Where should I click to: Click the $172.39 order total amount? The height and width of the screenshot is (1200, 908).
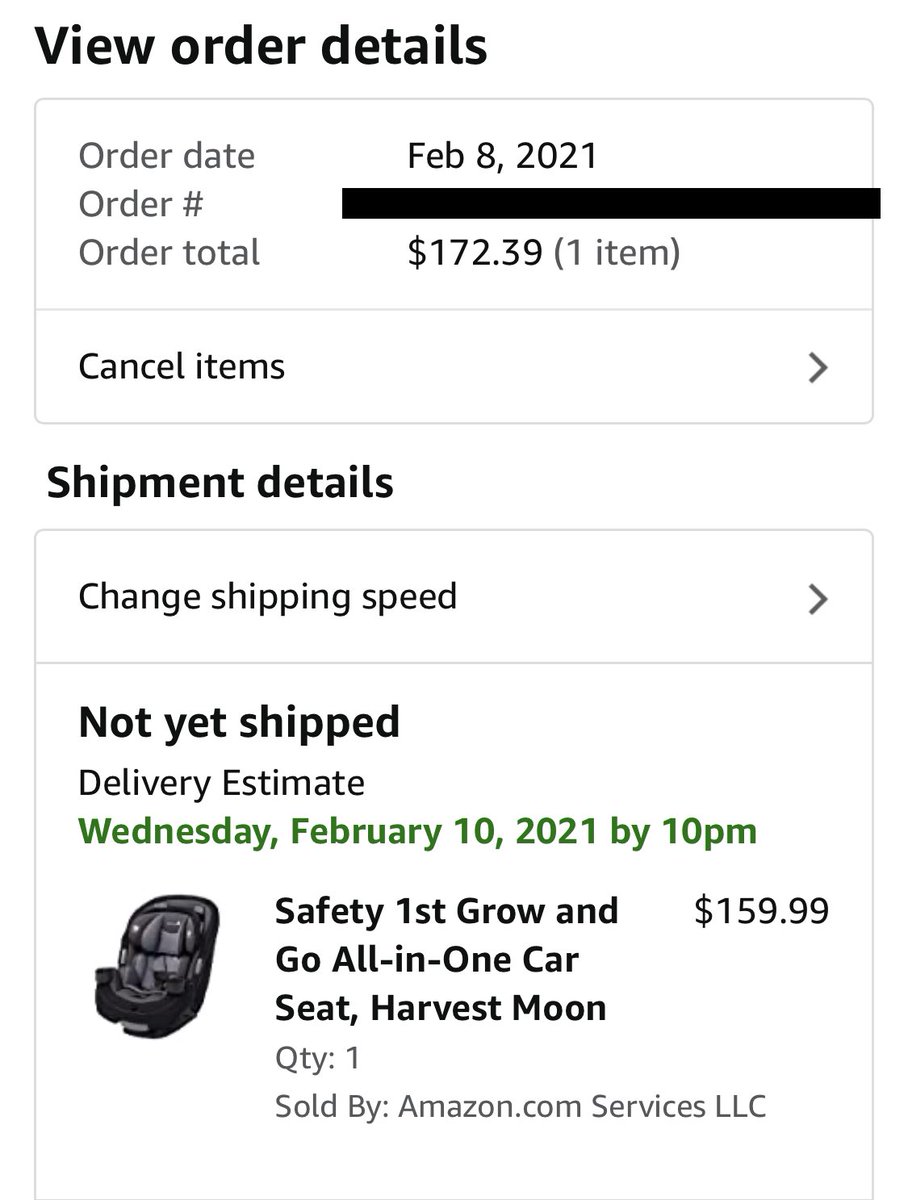coord(477,252)
